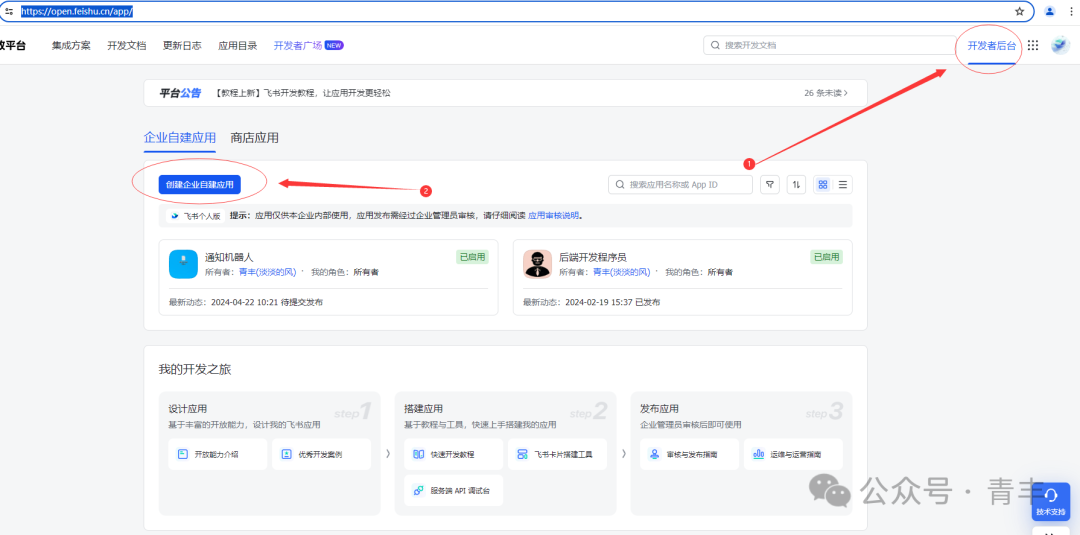Click 已启用 status on 通知机器人
The image size is (1080, 535).
[472, 257]
